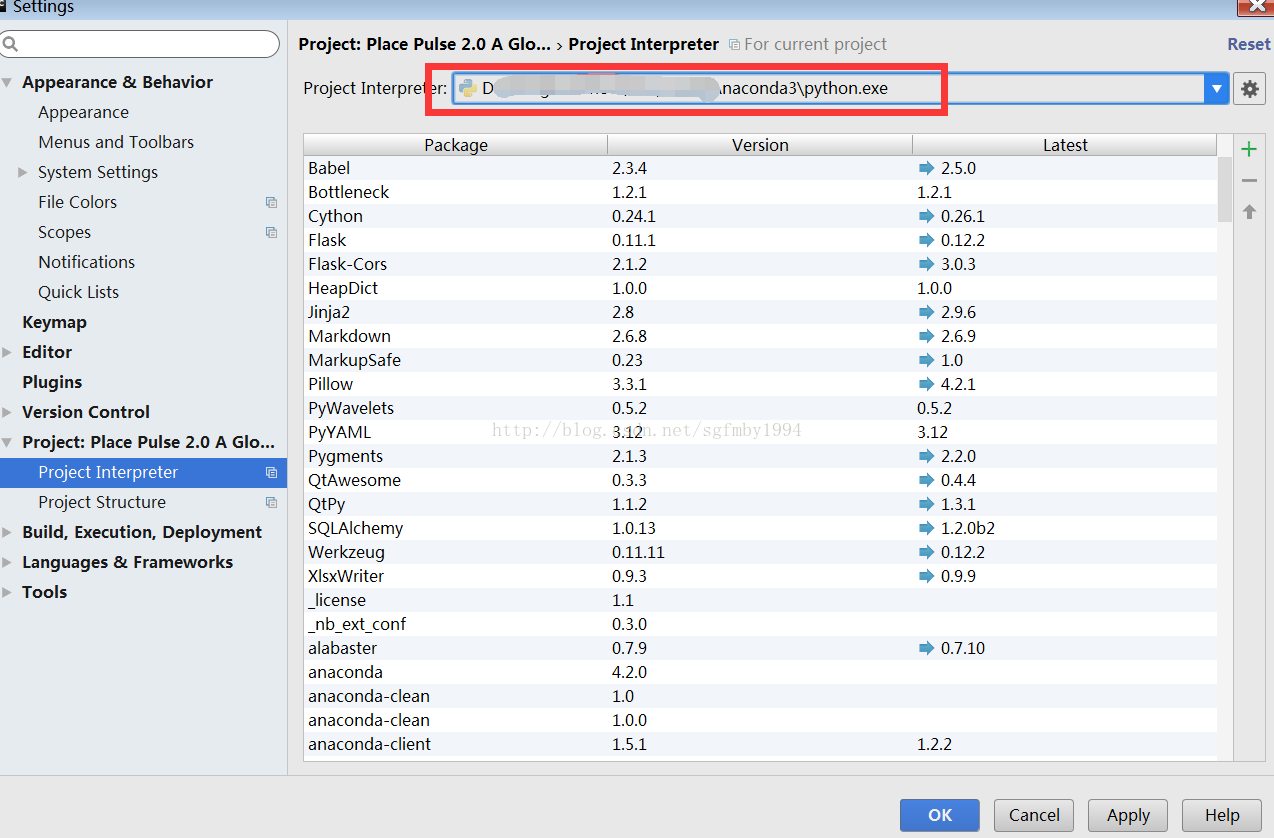Select the Markdown package row
The image size is (1274, 838).
pos(760,336)
